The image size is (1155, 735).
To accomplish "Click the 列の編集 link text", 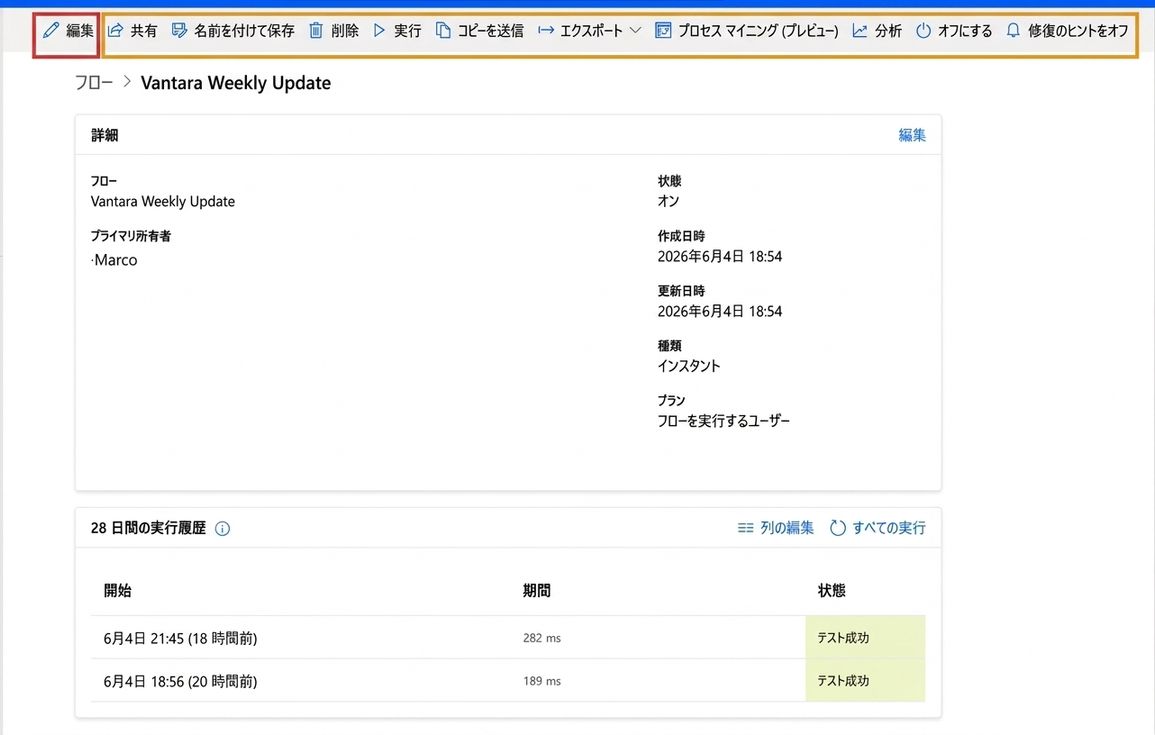I will tap(787, 528).
